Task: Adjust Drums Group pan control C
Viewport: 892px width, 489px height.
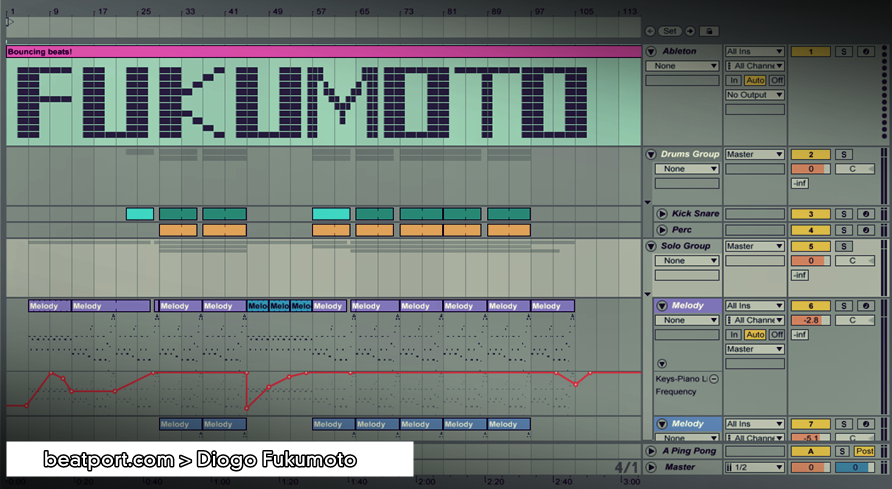Action: (855, 169)
